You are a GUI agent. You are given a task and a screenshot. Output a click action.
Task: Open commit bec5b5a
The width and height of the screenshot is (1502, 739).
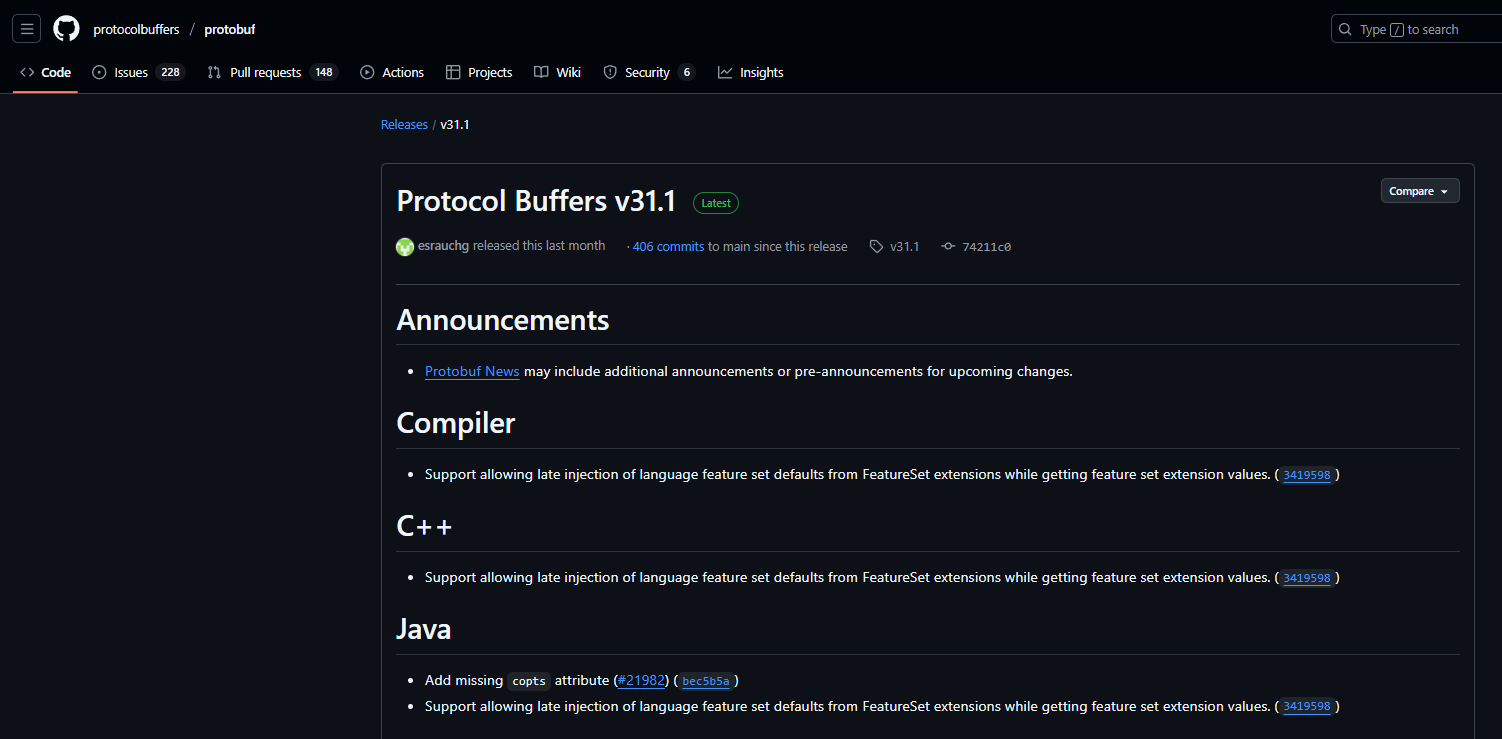click(706, 681)
